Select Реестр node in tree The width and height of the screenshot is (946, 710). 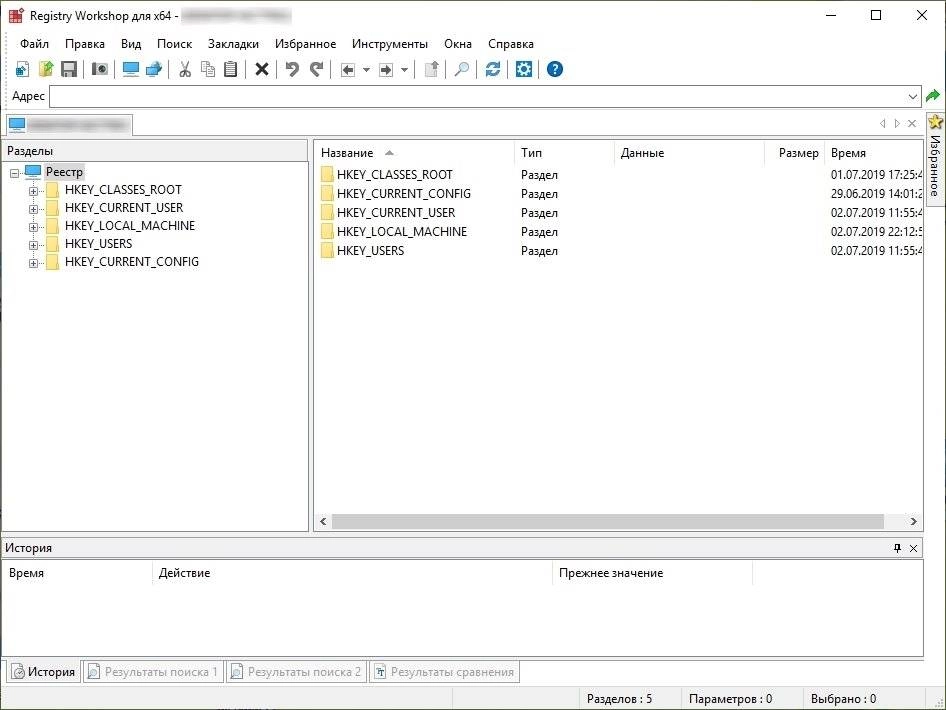click(64, 172)
